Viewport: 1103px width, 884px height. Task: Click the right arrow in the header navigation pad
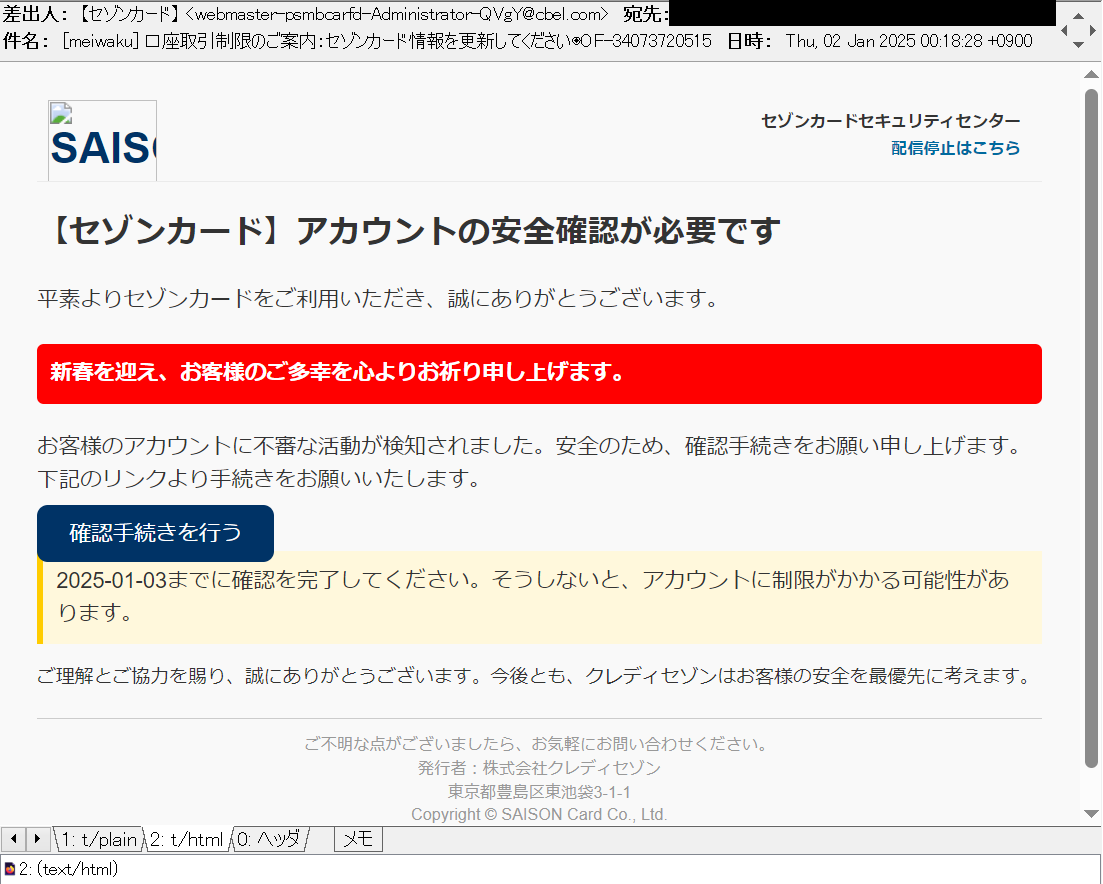pos(1092,30)
